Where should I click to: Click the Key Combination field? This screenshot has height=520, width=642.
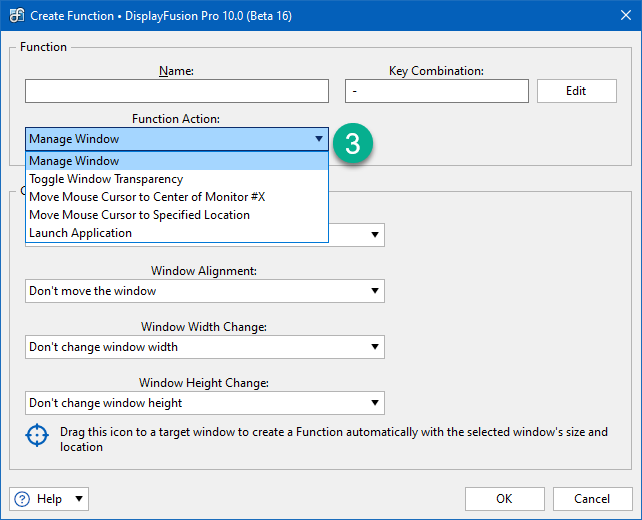click(x=436, y=91)
